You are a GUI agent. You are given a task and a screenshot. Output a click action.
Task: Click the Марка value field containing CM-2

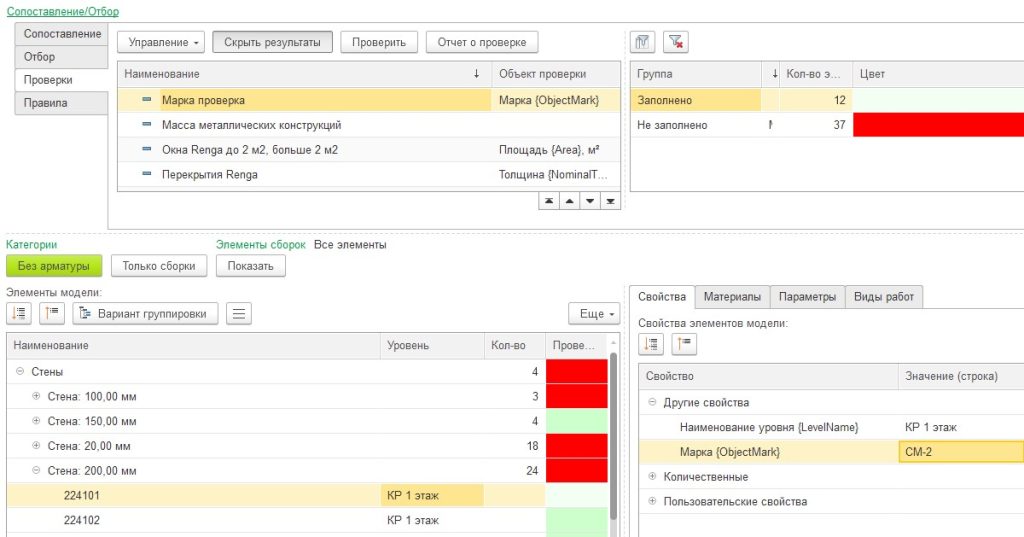point(960,452)
